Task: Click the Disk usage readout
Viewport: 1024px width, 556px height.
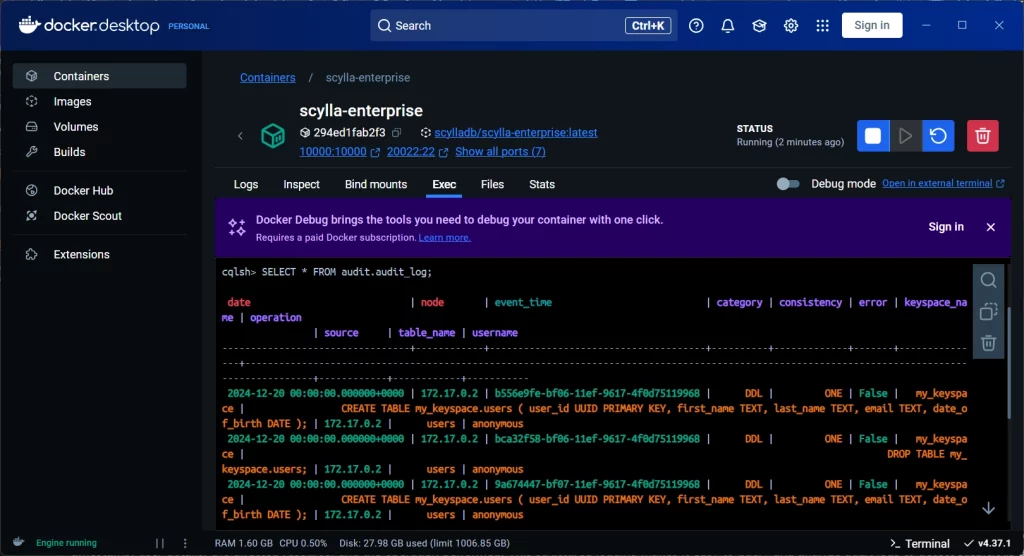Action: tap(424, 543)
